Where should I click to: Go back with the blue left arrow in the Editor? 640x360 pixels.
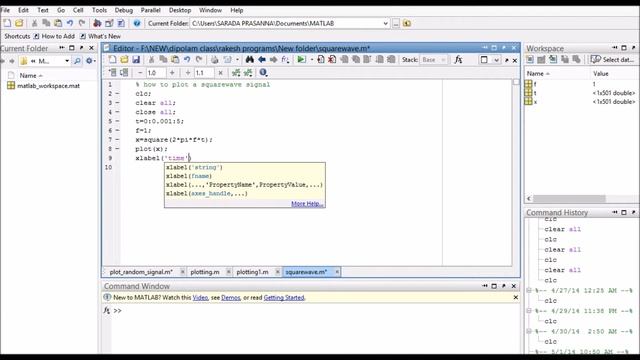point(261,60)
